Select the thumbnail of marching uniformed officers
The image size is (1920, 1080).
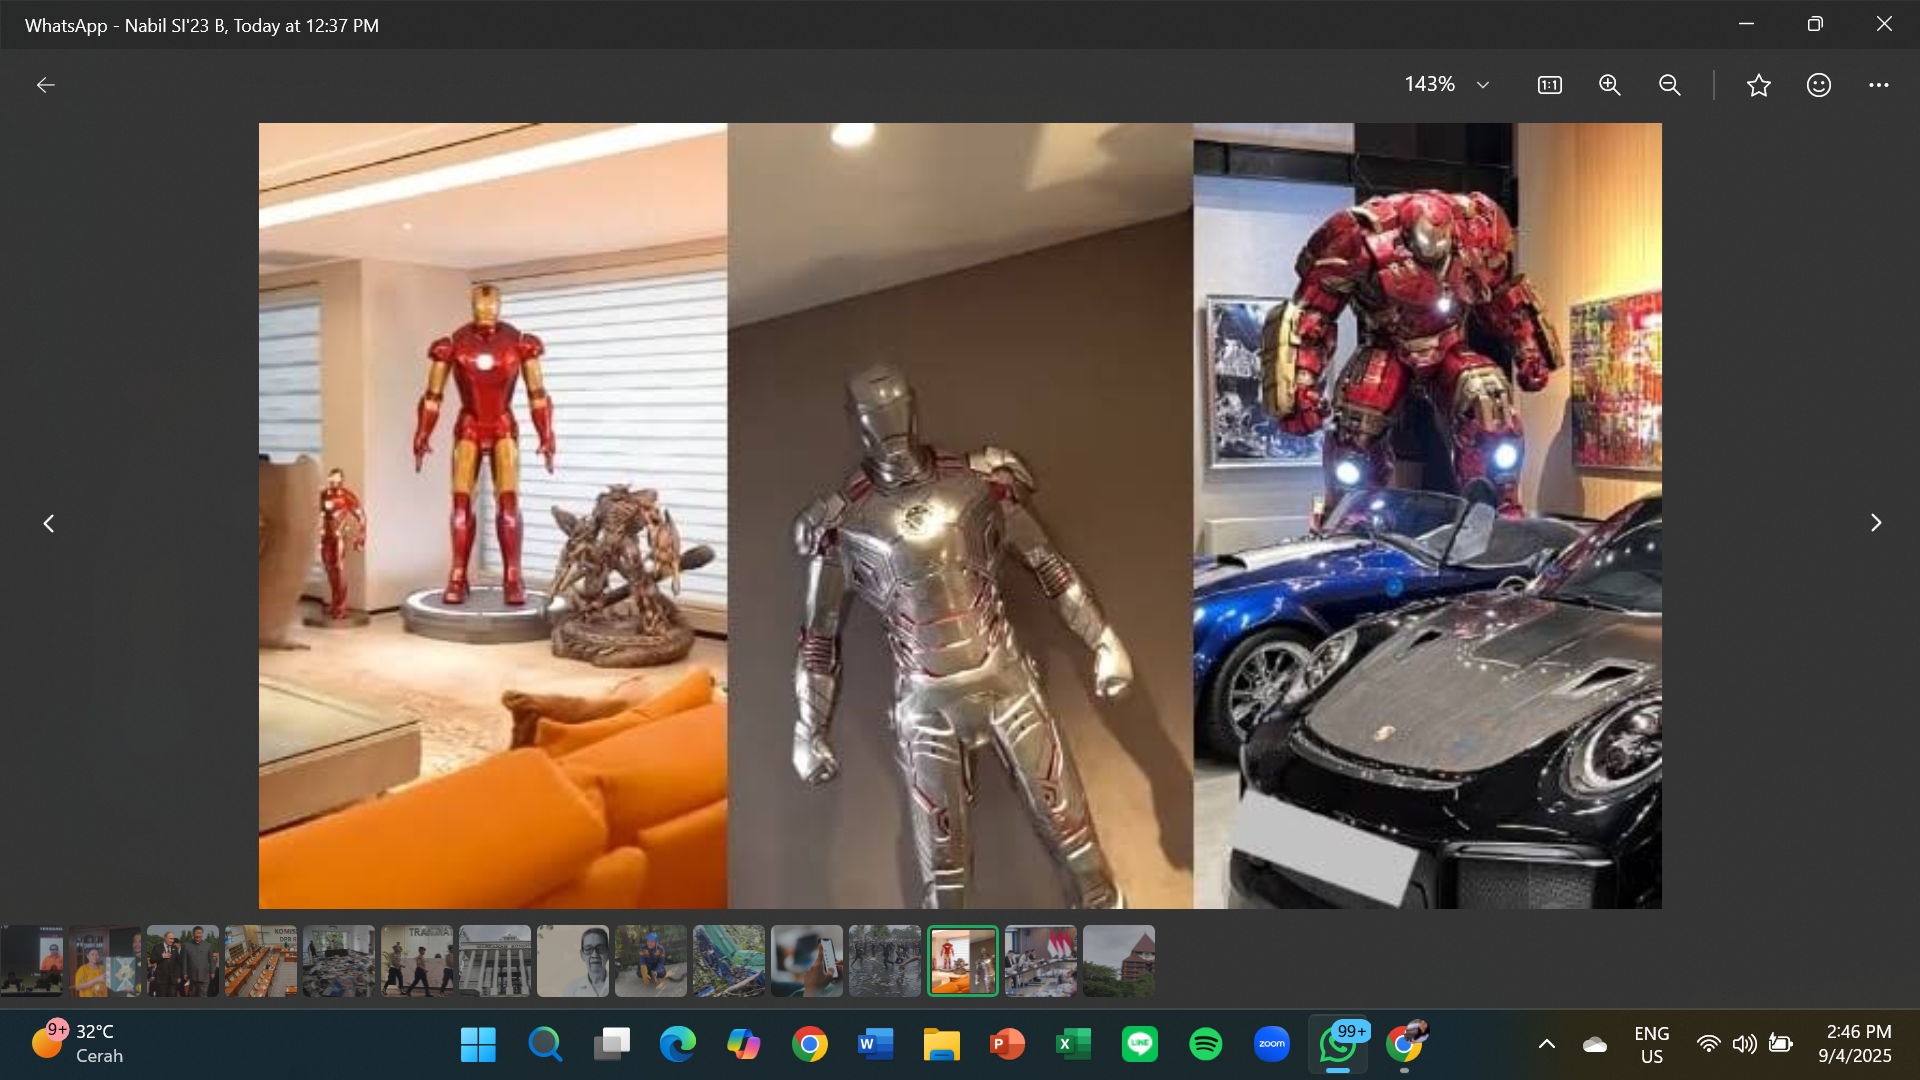pyautogui.click(x=417, y=961)
